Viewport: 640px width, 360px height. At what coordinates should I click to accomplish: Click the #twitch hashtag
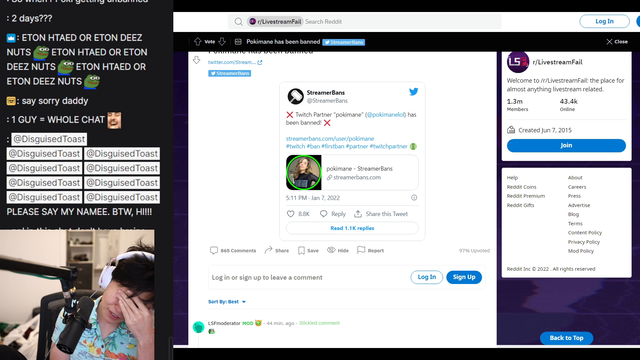pos(295,147)
